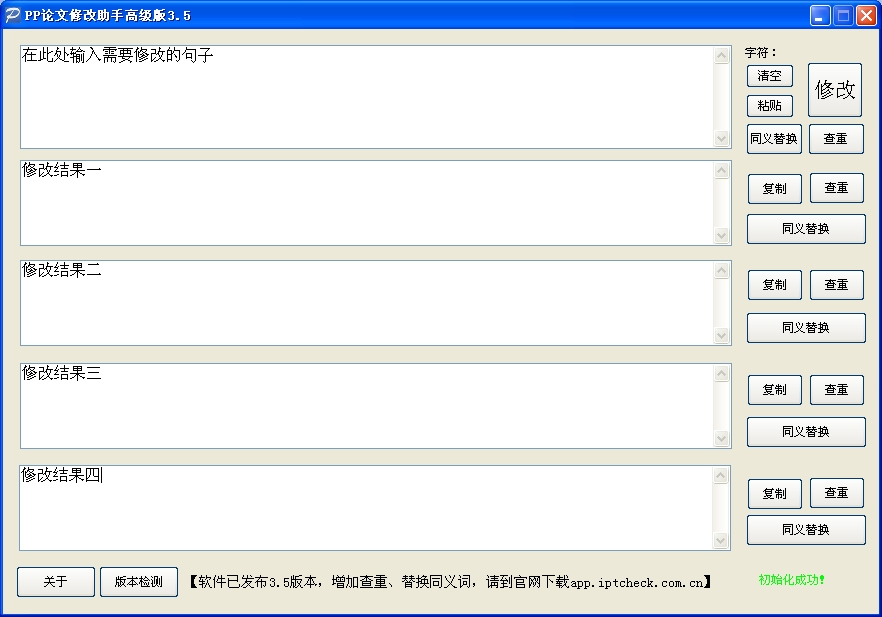Copy 修改结果三 with its 复制 button

[x=775, y=390]
